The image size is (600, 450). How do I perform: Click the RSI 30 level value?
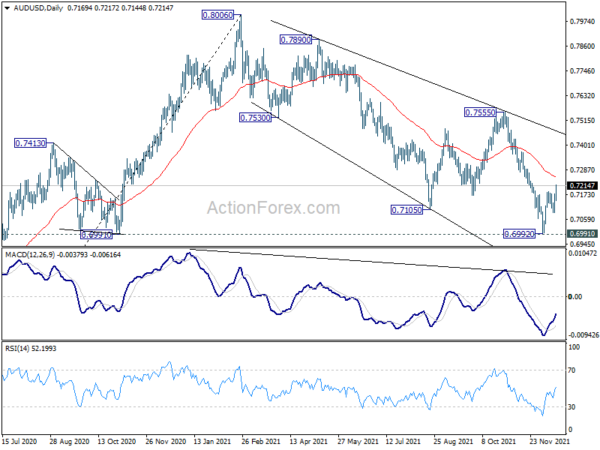[x=572, y=407]
